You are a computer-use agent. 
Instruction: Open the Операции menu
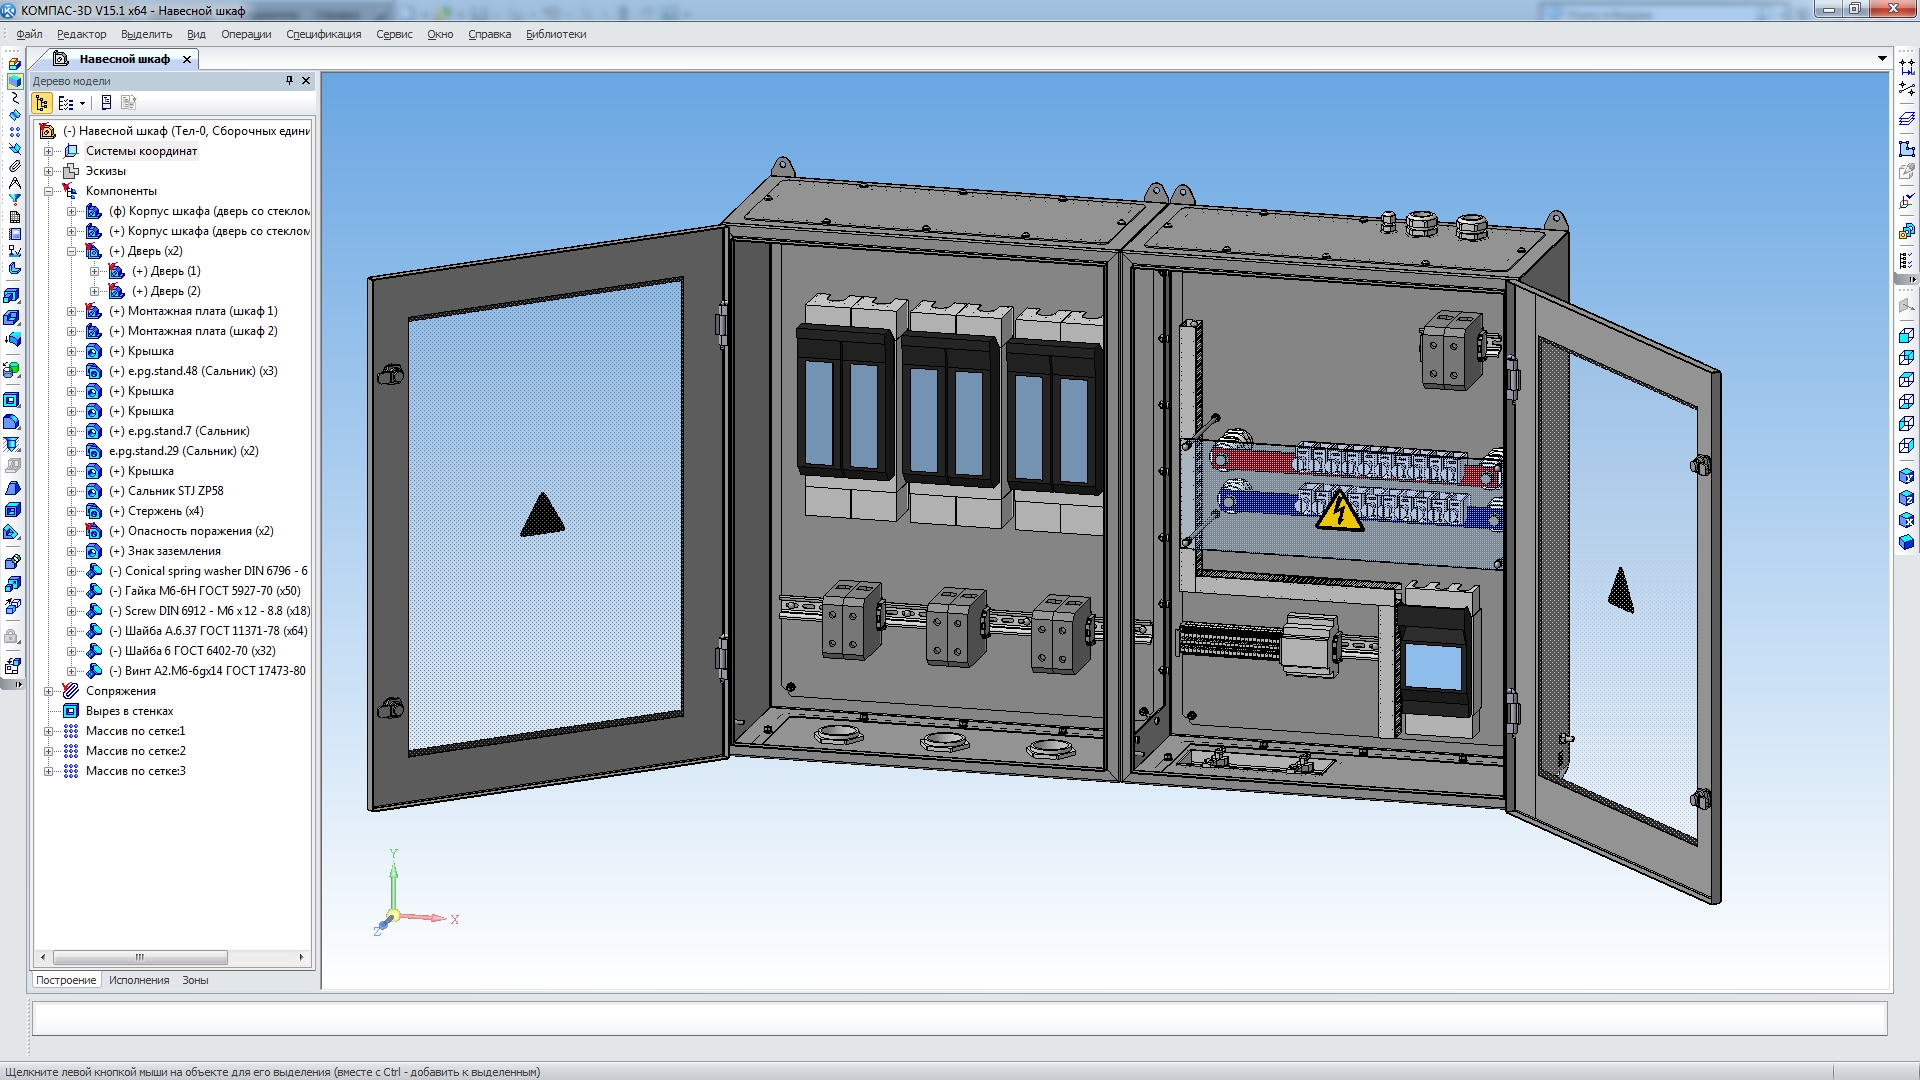pyautogui.click(x=246, y=34)
